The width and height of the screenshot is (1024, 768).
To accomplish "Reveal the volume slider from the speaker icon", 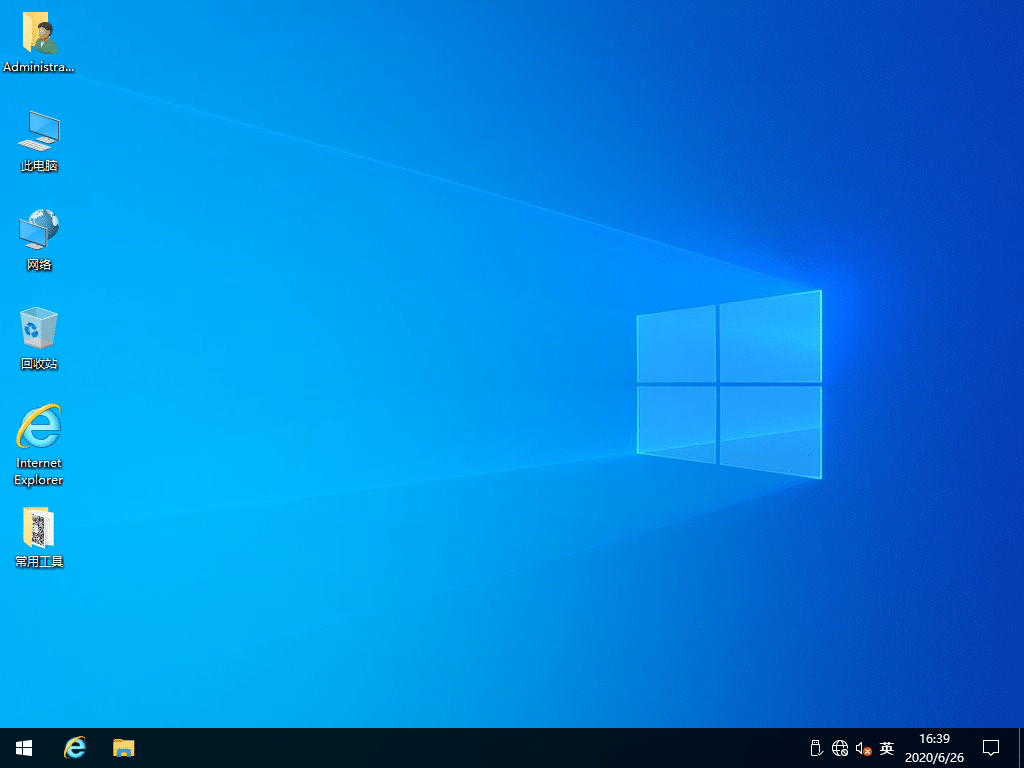I will point(862,747).
